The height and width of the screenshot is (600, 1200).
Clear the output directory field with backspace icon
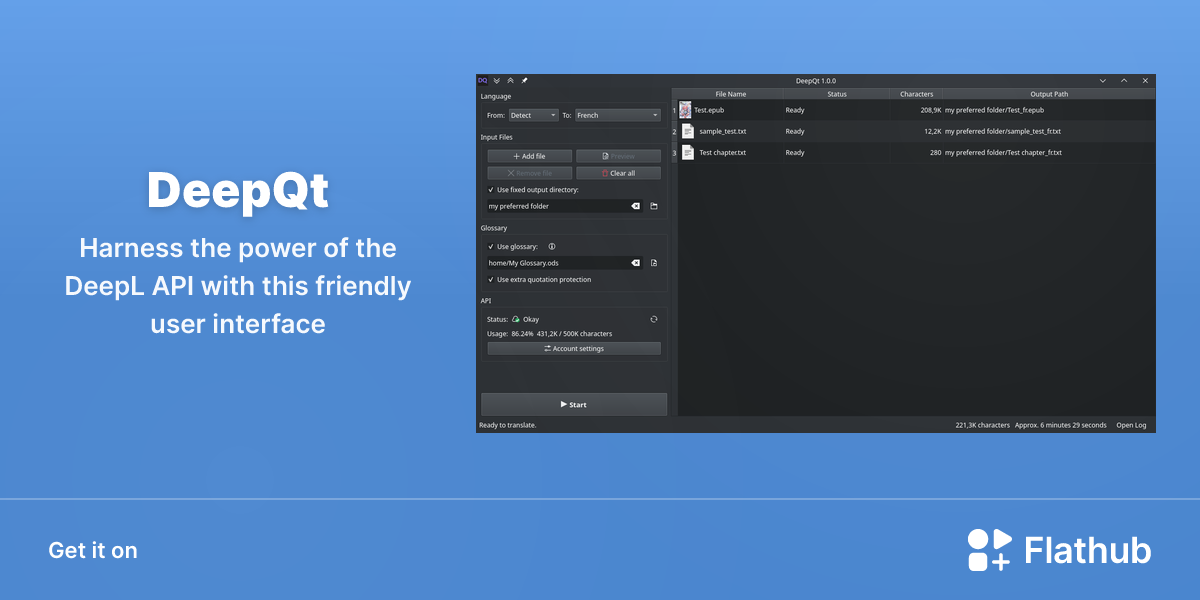(635, 206)
